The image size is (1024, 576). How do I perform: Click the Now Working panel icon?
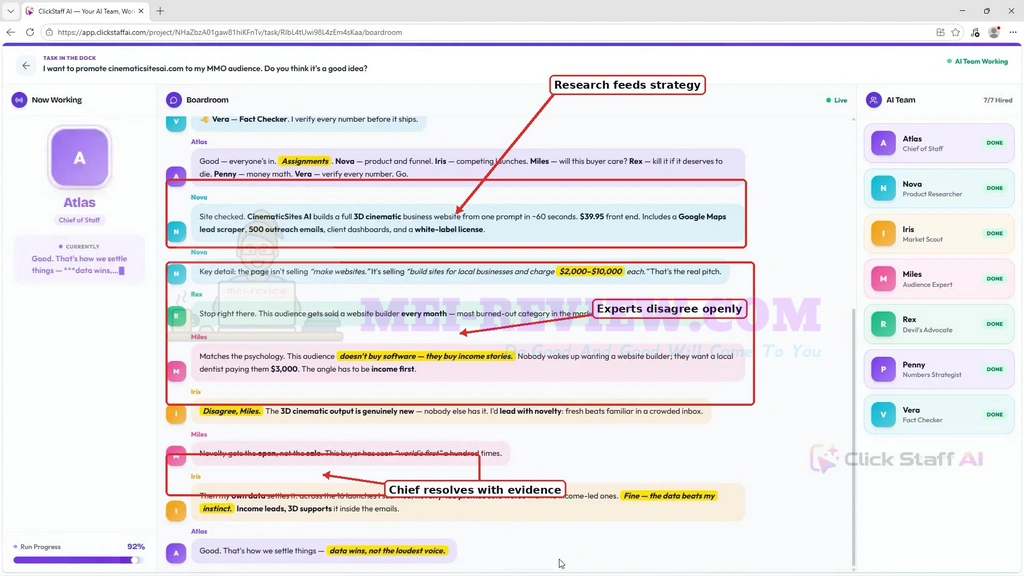point(19,100)
